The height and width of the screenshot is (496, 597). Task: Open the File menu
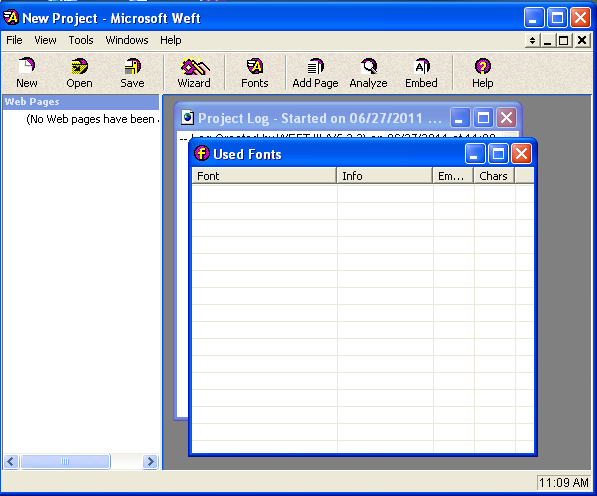(14, 40)
